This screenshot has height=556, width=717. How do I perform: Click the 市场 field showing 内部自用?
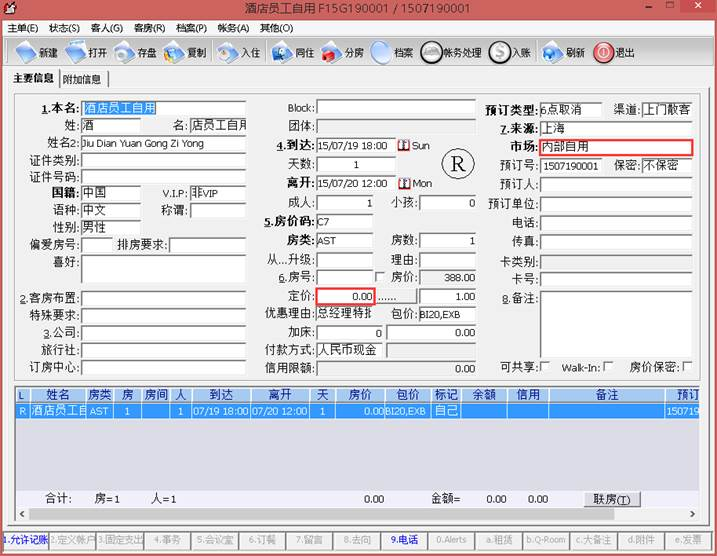click(x=616, y=147)
